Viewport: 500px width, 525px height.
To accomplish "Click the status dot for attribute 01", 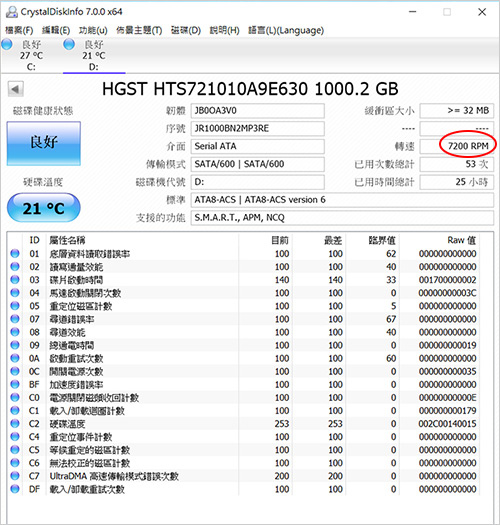I will (x=15, y=253).
